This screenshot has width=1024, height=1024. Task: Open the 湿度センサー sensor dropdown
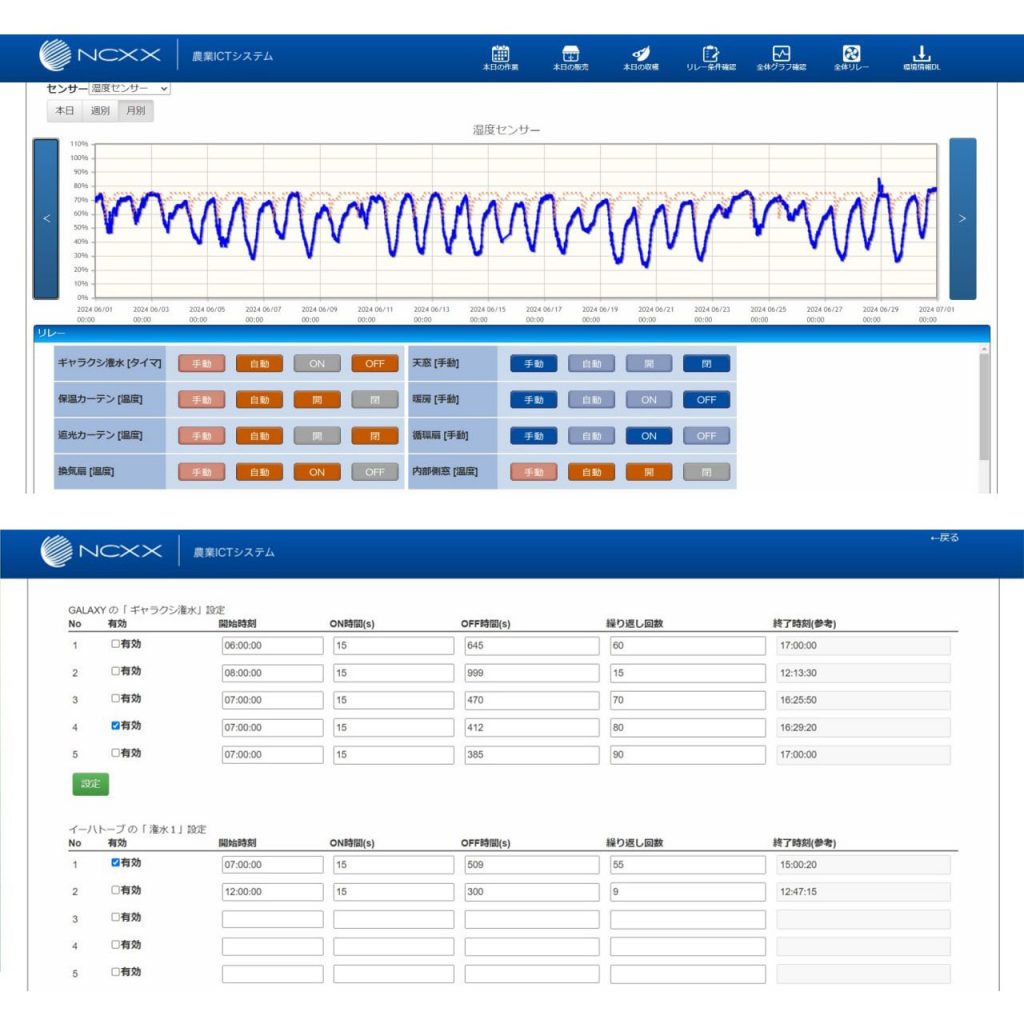(x=129, y=88)
